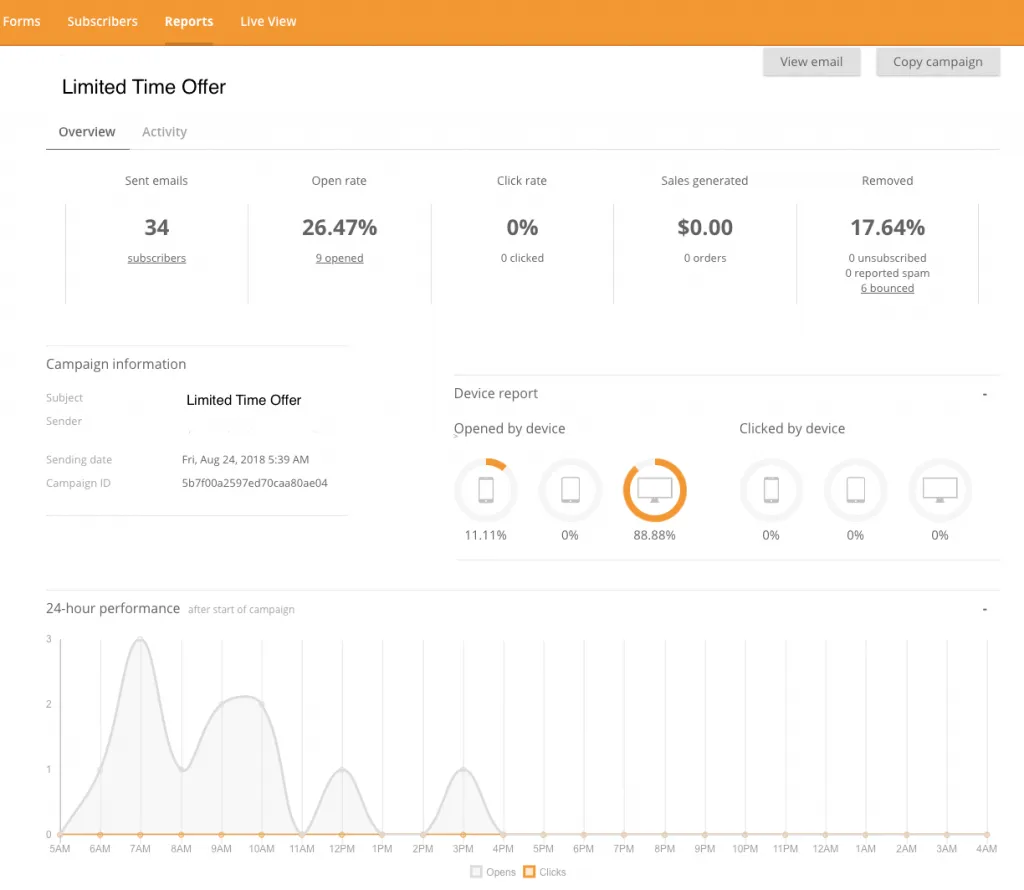Click the Opened by device heading
The width and height of the screenshot is (1024, 890).
[510, 429]
